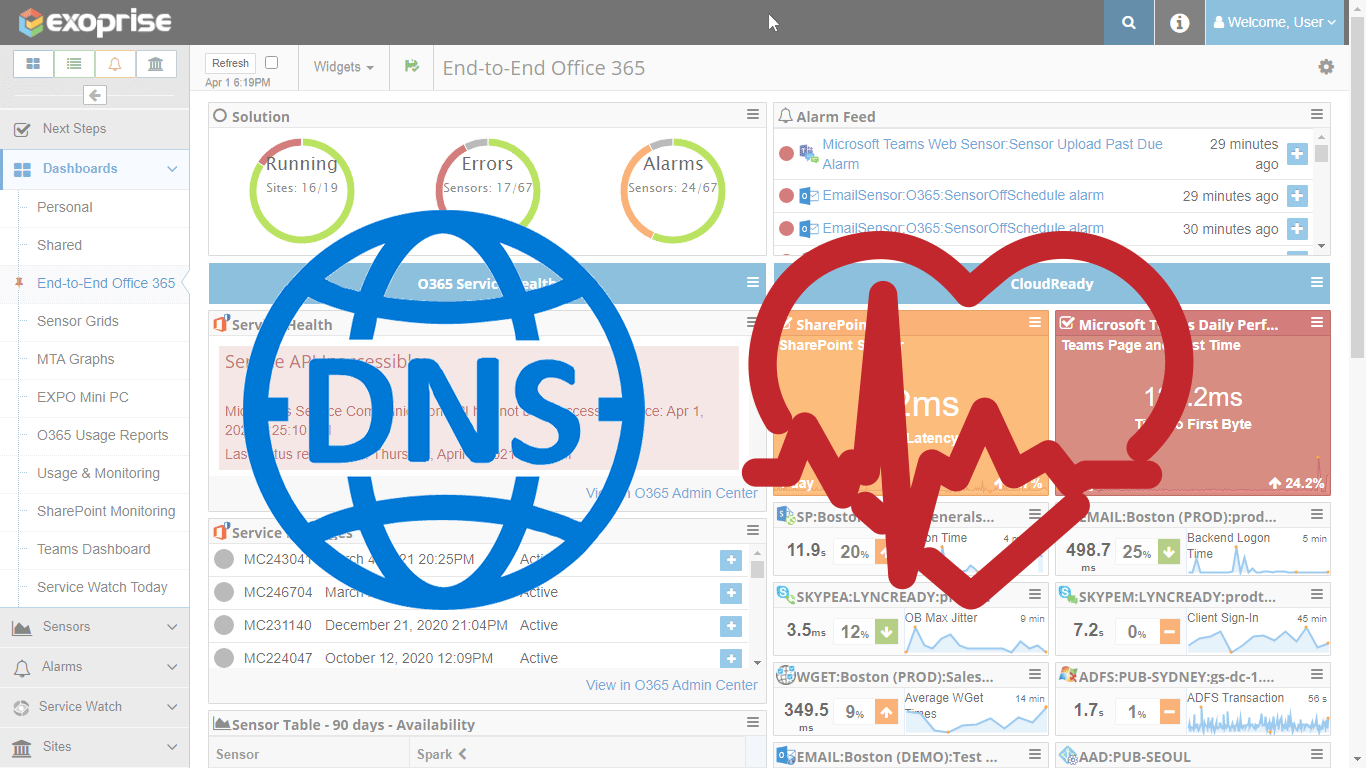Open the SharePoint Monitoring dashboard
The width and height of the screenshot is (1366, 768).
(106, 511)
